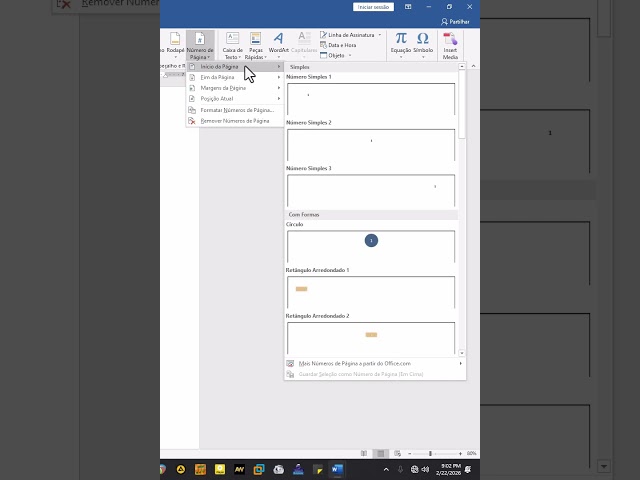Show hidden tray icons chevron

(x=386, y=469)
